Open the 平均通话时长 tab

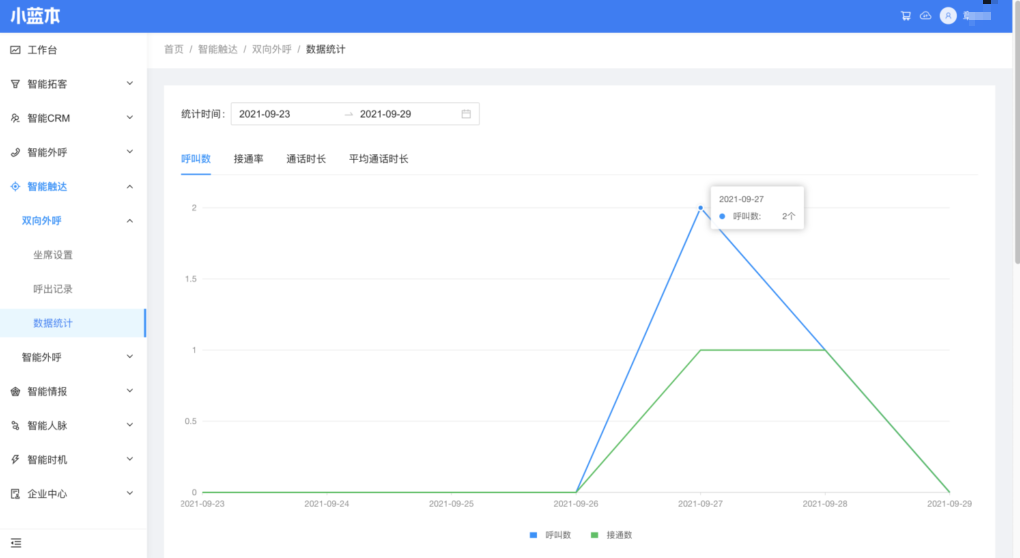pyautogui.click(x=378, y=159)
